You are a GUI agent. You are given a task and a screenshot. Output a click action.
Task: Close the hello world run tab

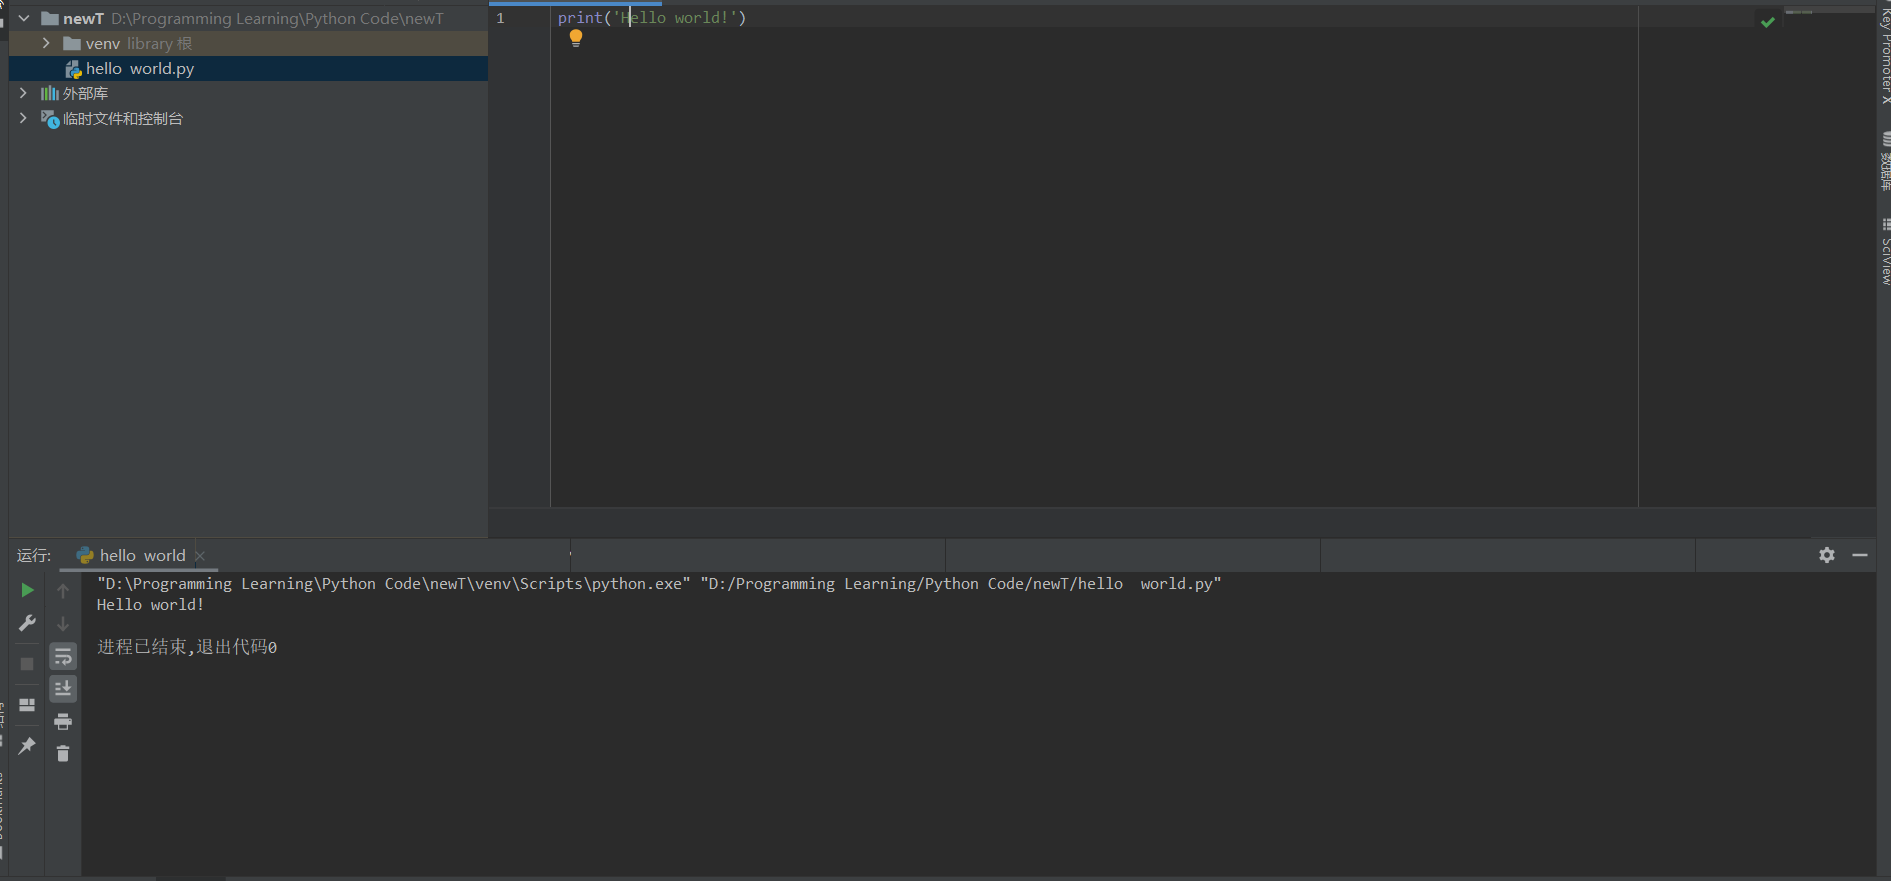[200, 556]
